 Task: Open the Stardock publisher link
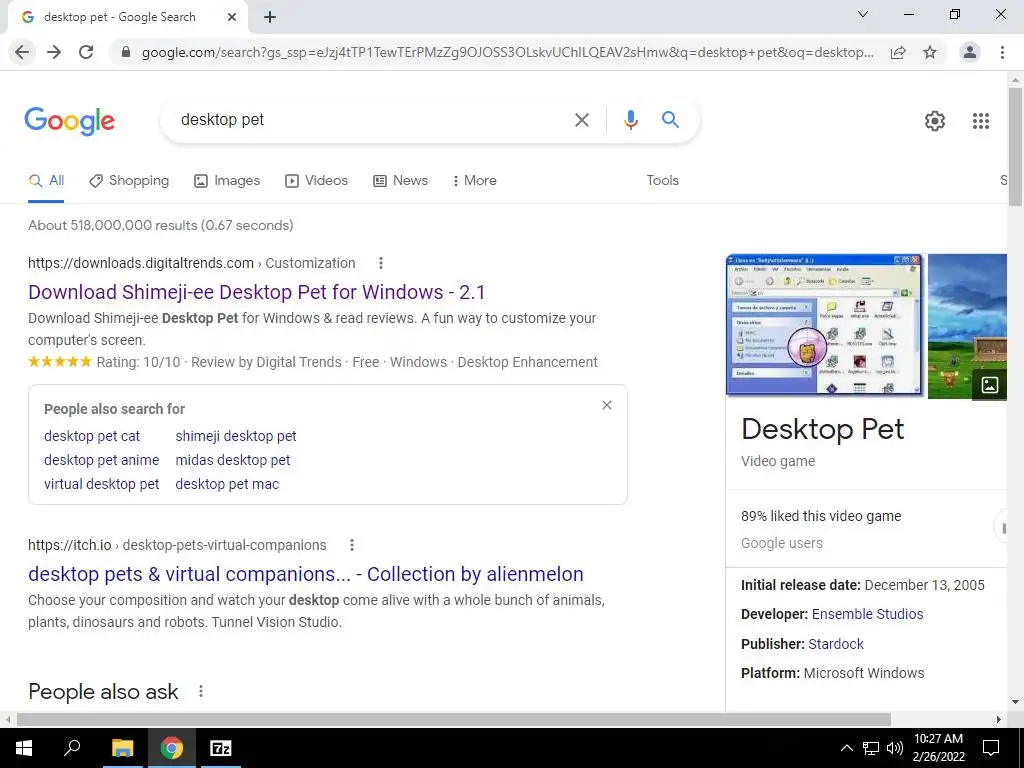coord(836,644)
